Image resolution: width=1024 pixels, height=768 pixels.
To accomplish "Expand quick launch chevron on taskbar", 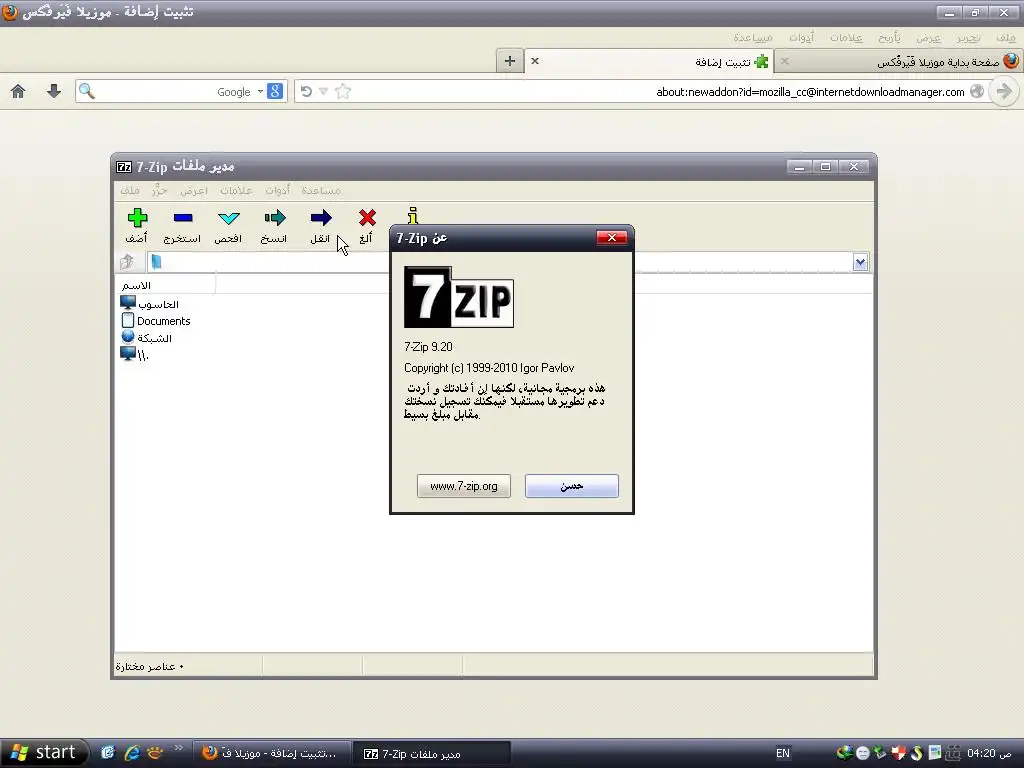I will pyautogui.click(x=178, y=747).
